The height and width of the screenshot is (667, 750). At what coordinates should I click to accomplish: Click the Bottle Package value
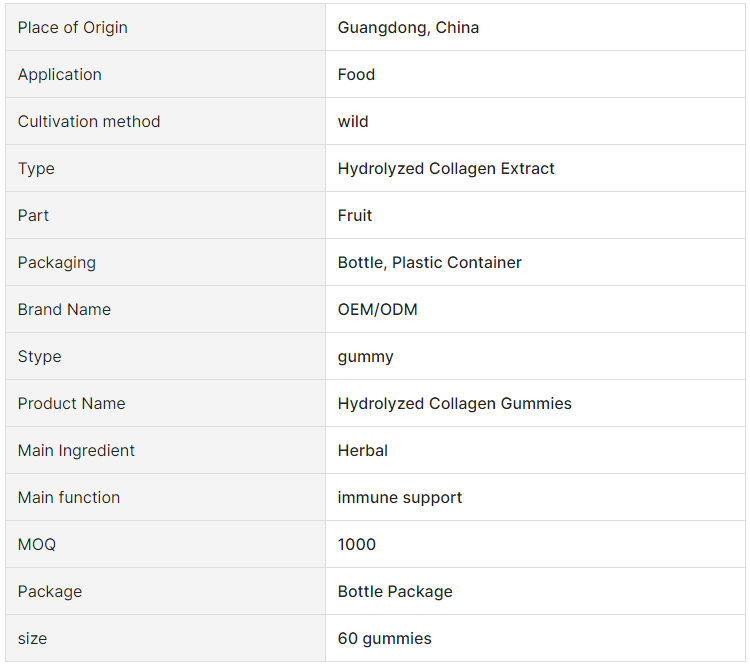(395, 592)
